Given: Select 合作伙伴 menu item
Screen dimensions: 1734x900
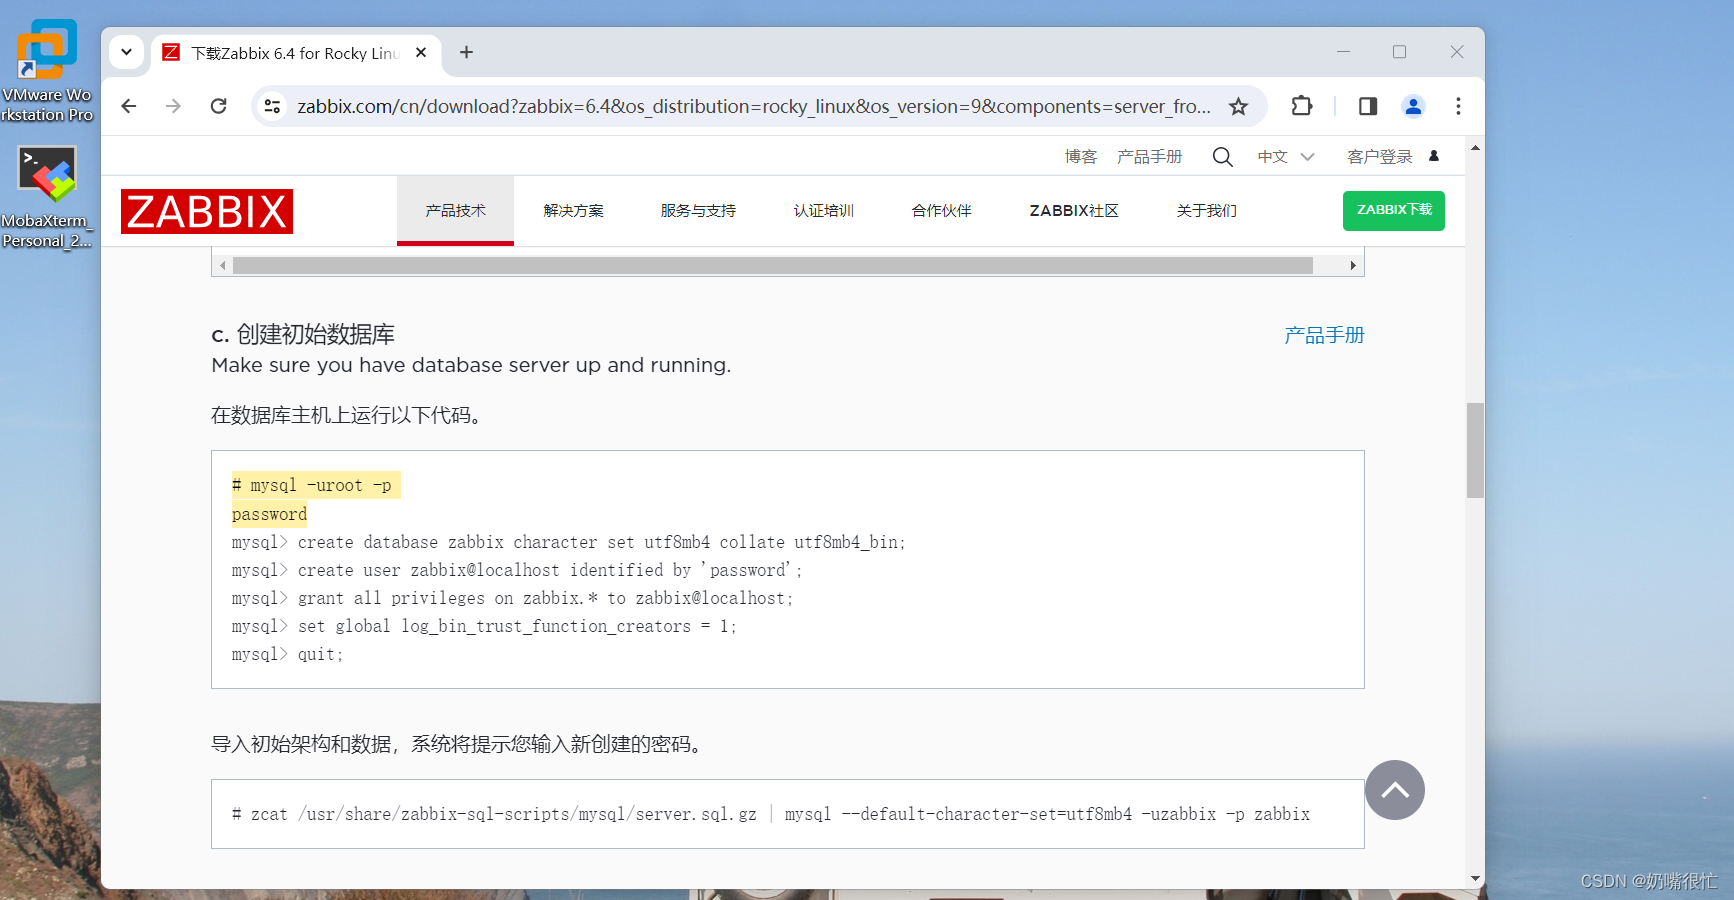Looking at the screenshot, I should click(941, 210).
